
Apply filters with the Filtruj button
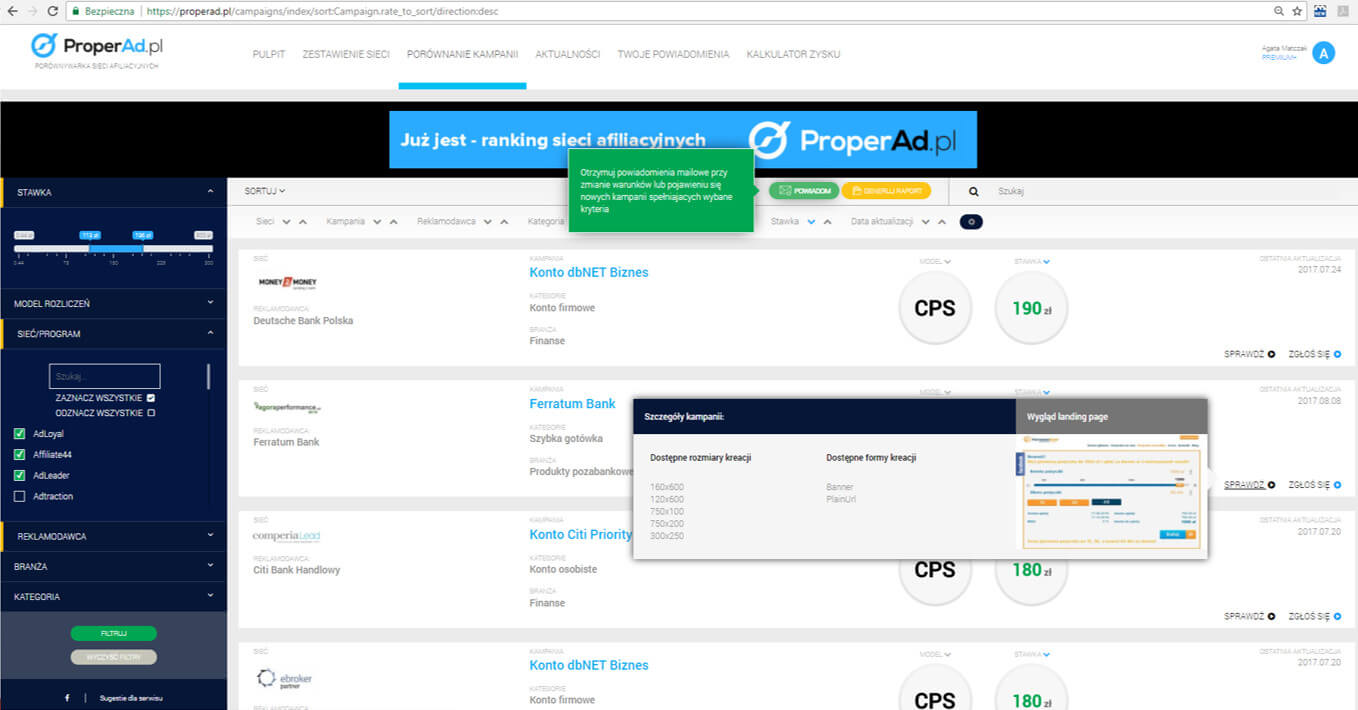pos(114,633)
